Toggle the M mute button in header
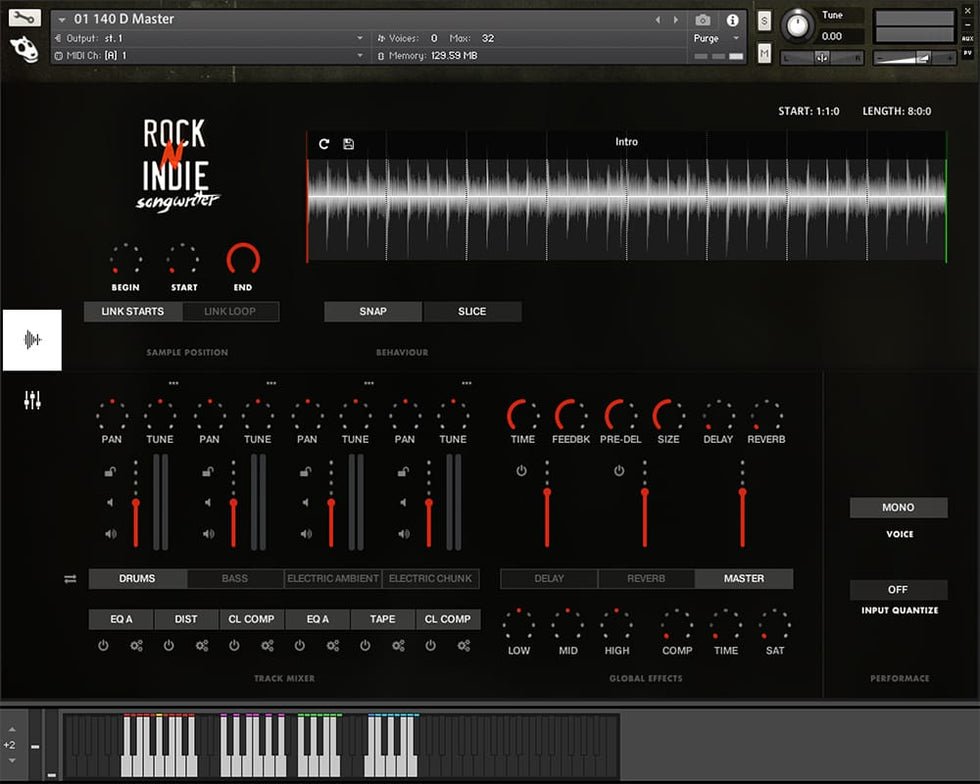 (x=764, y=53)
